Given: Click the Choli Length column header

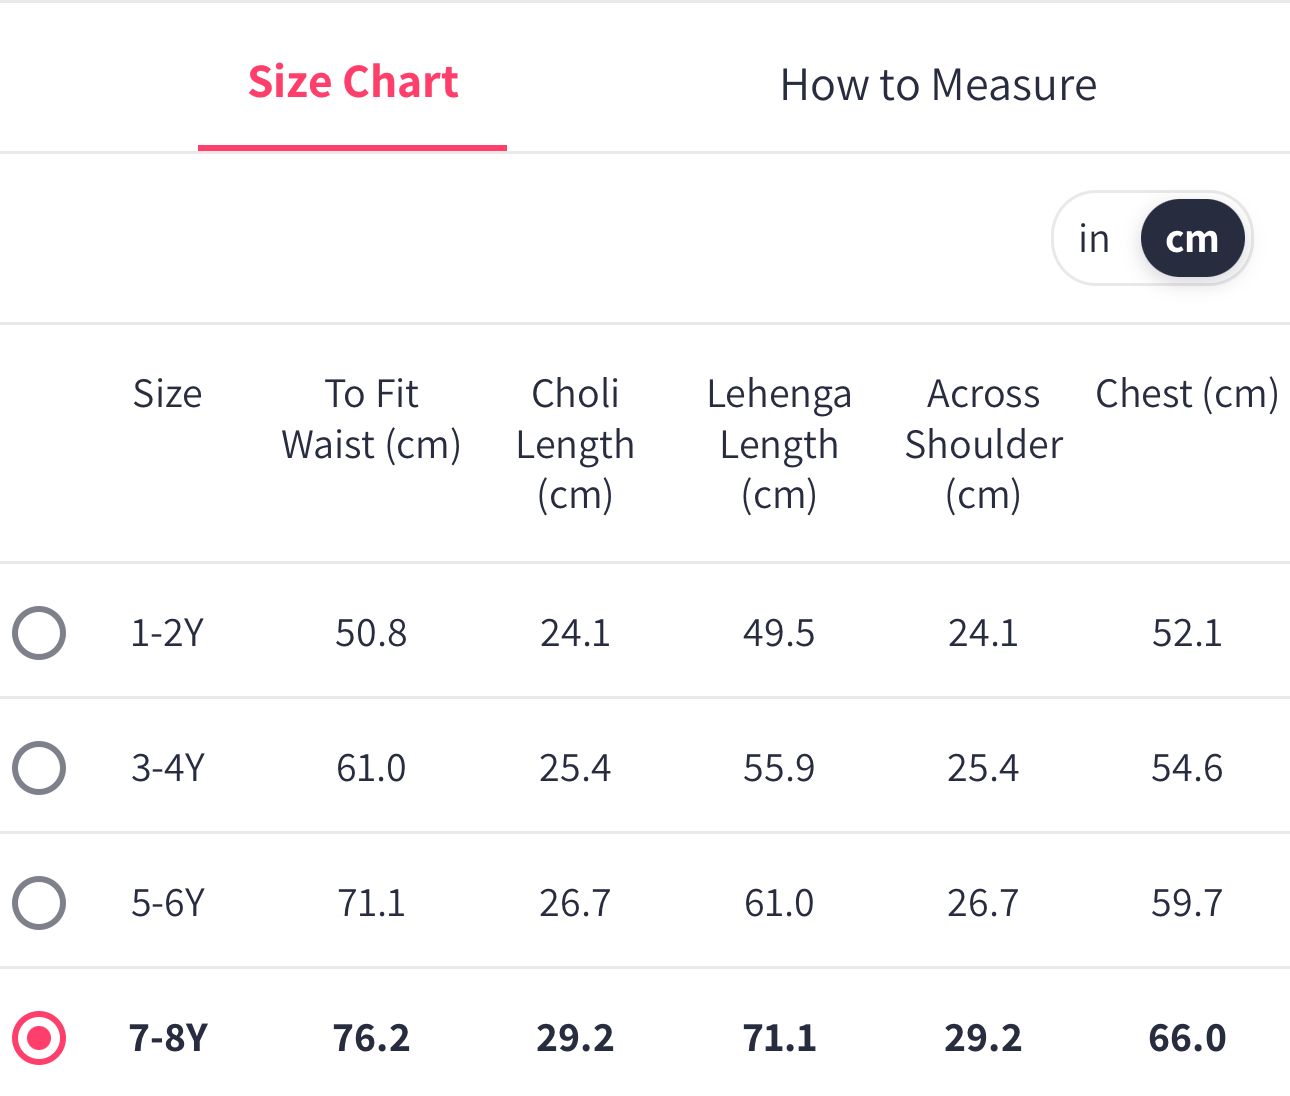Looking at the screenshot, I should click(575, 444).
